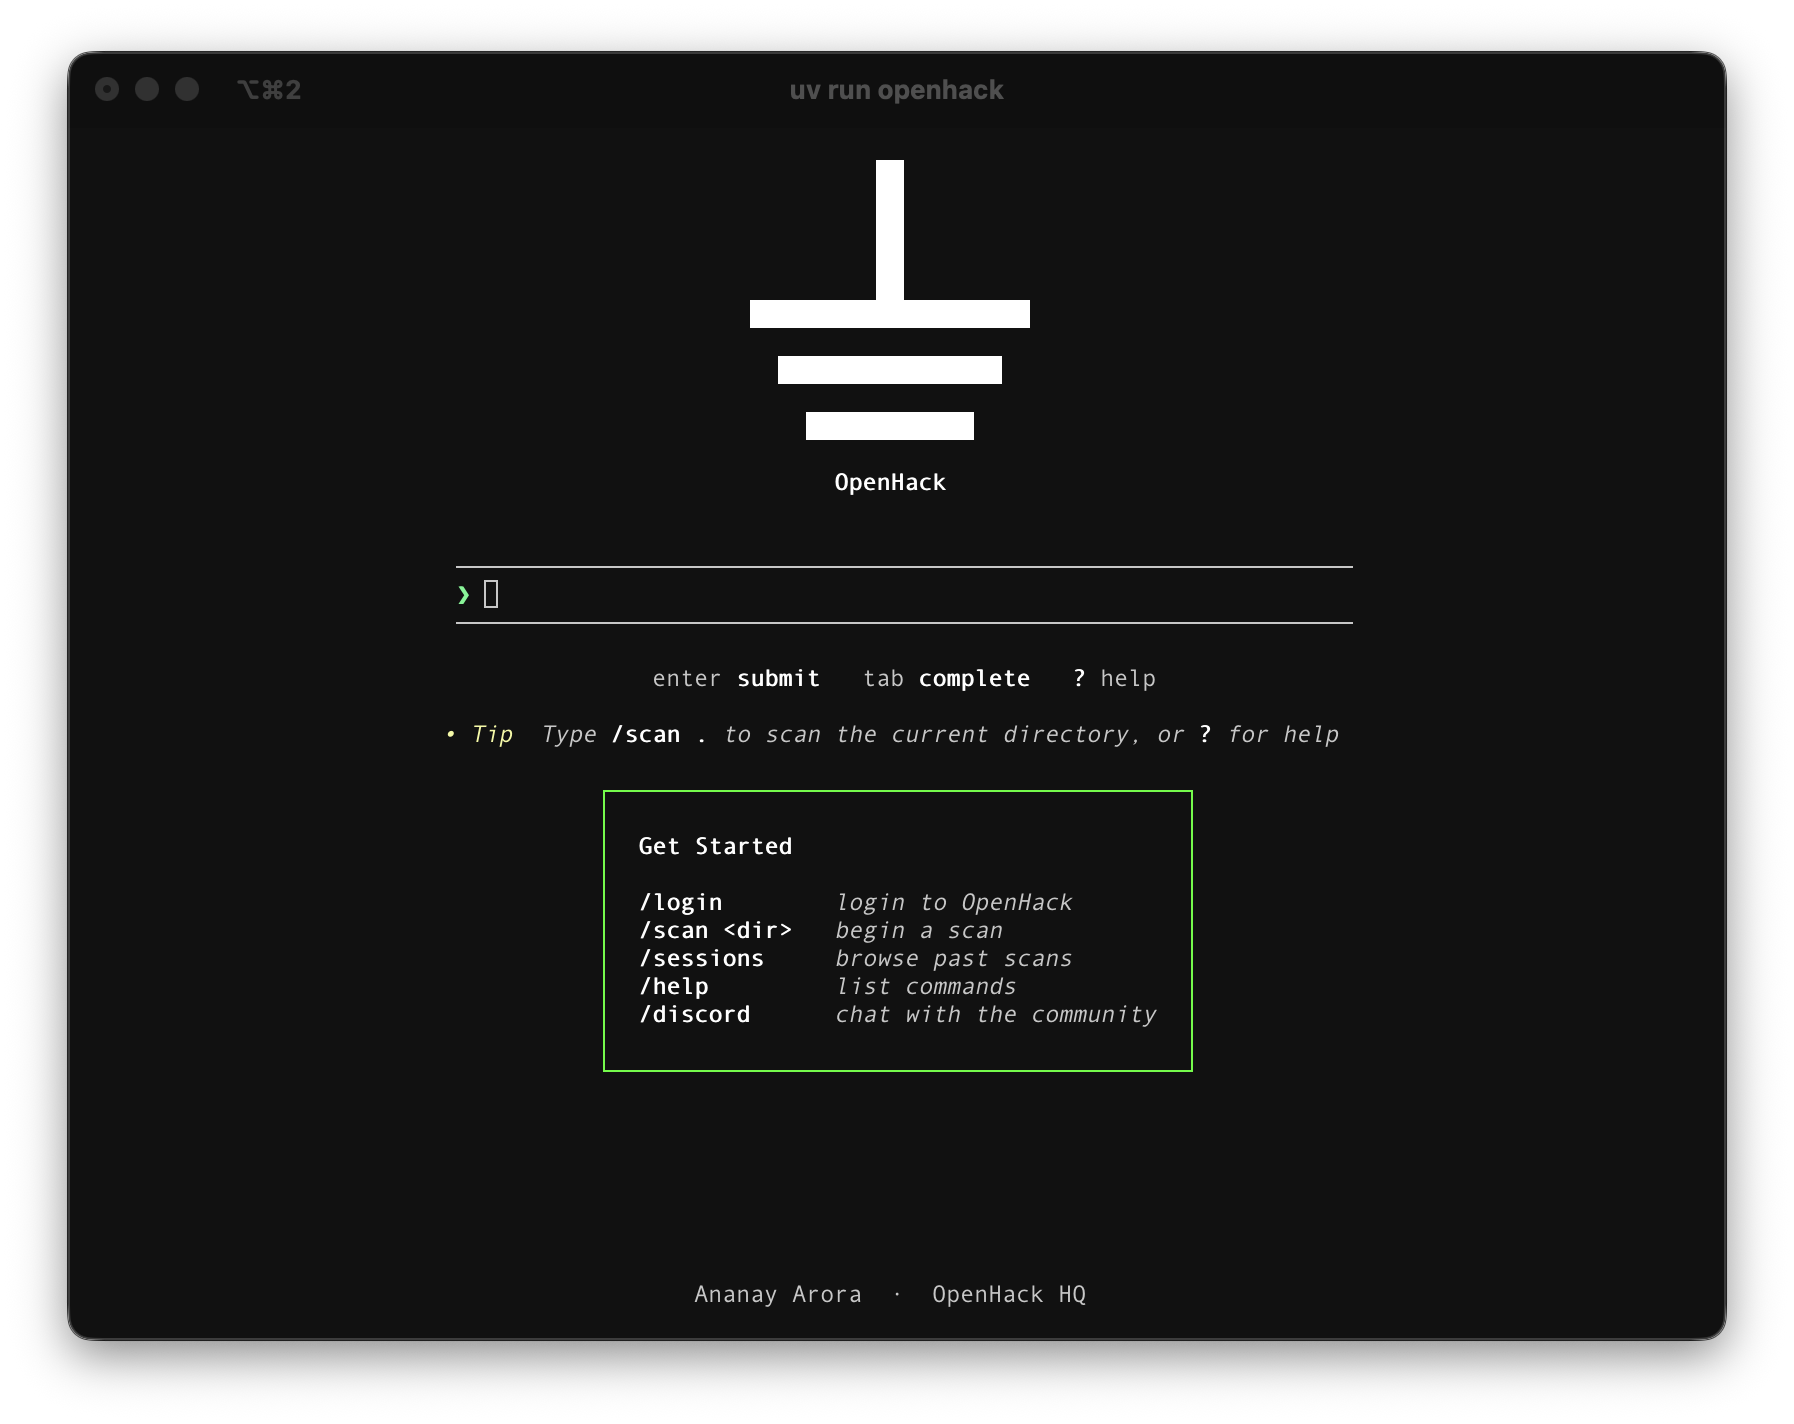
Task: Click the yellow 'Tip' label
Action: 491,734
